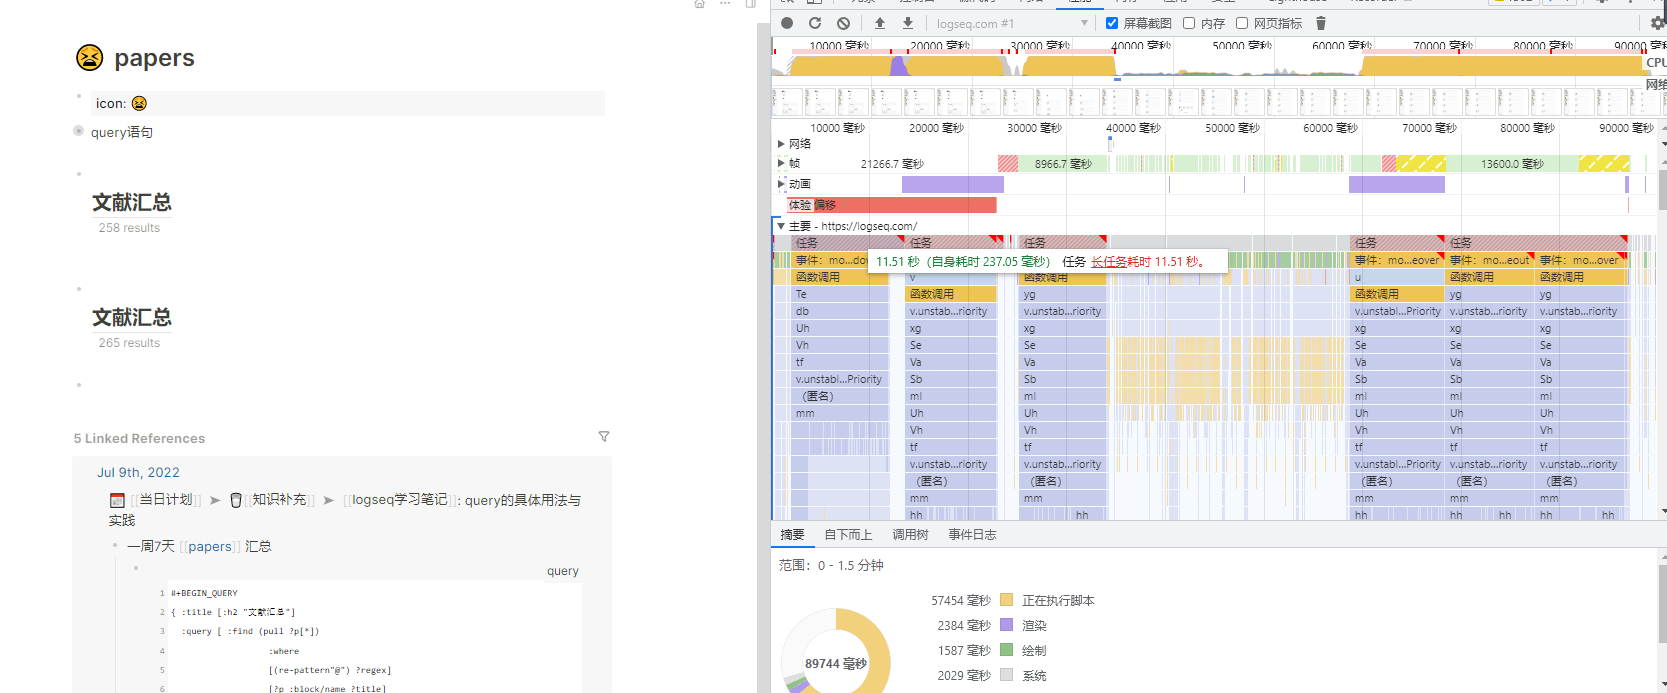Open capture settings gear in Performance panel
Screen dimensions: 1667x693
[1658, 23]
